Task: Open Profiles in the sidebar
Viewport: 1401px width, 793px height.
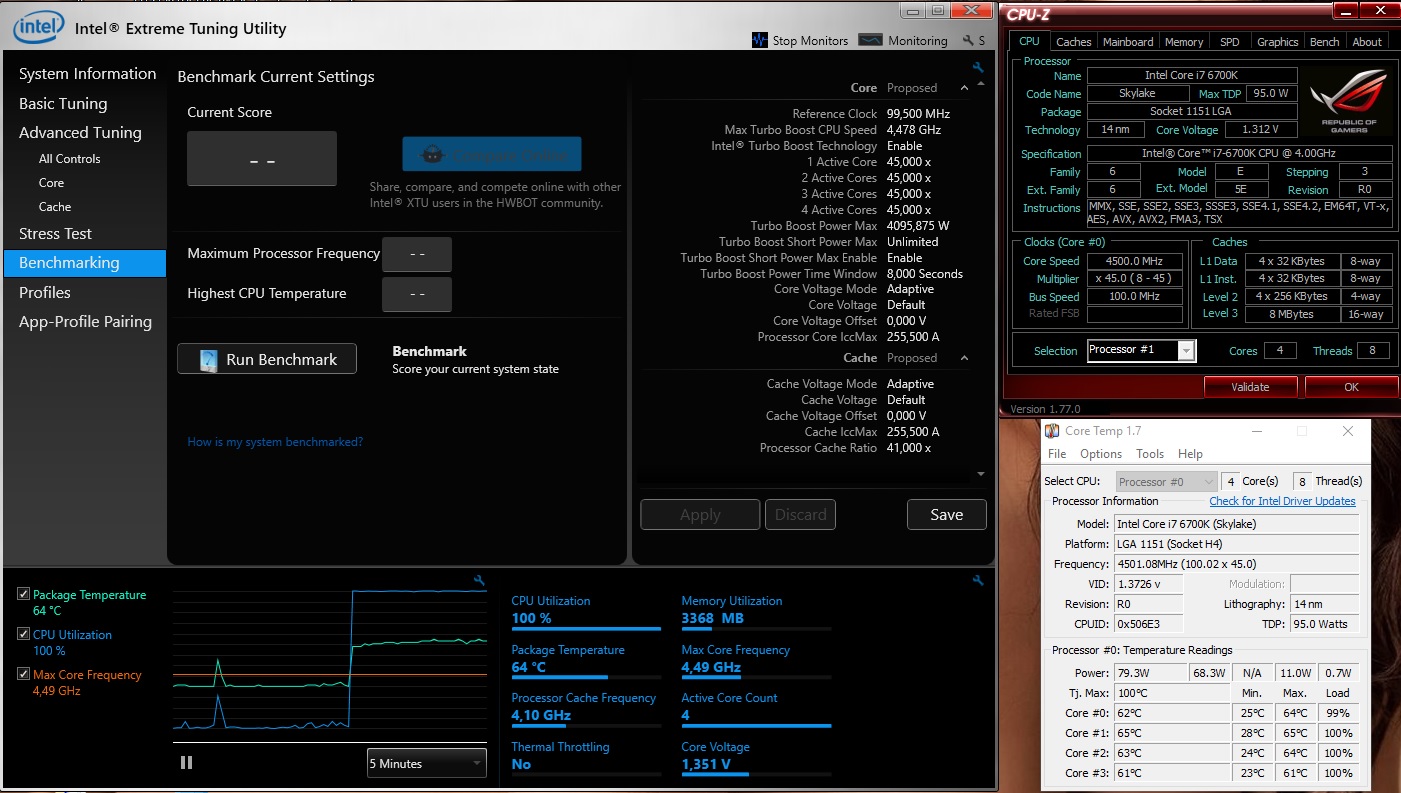Action: click(45, 293)
